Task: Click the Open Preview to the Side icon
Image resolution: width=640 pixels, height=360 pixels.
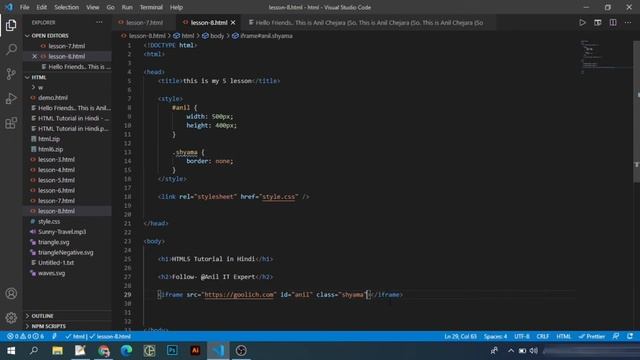Action: pos(598,22)
